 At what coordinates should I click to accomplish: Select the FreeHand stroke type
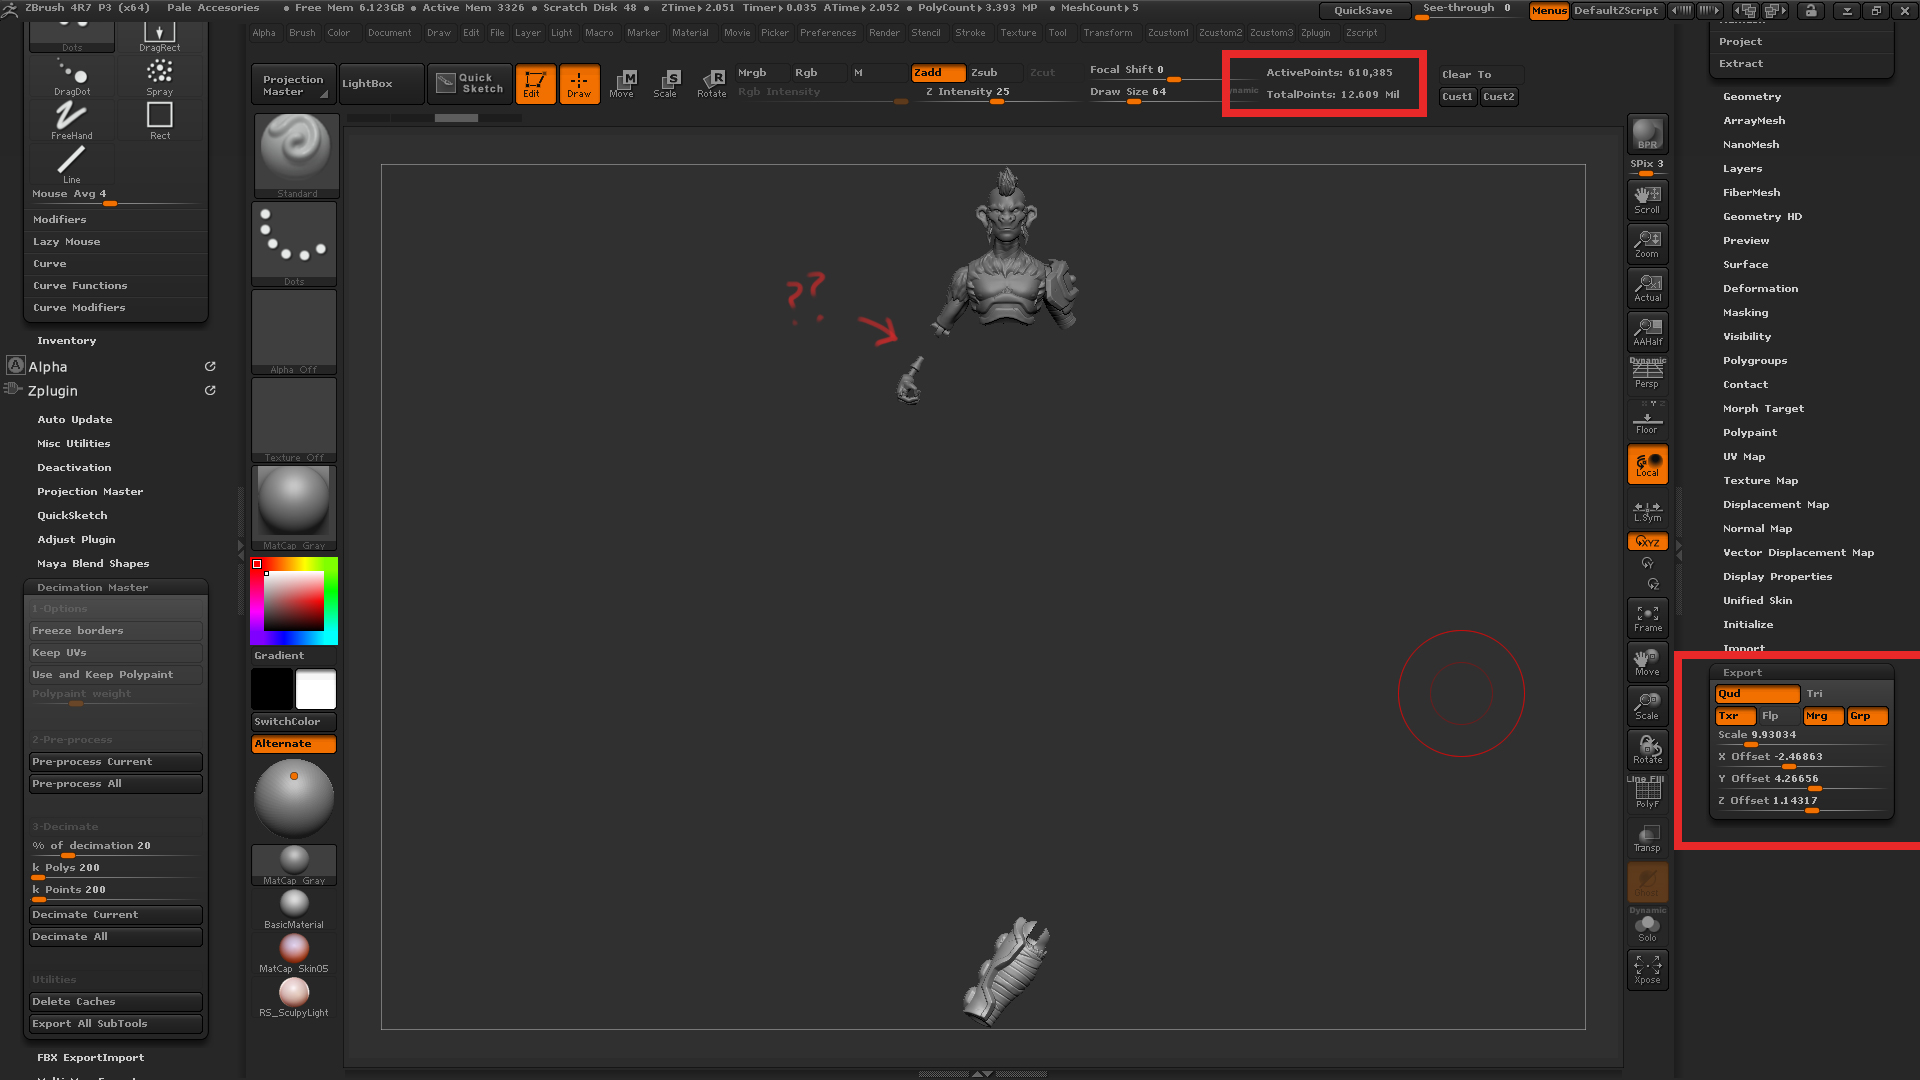point(72,121)
